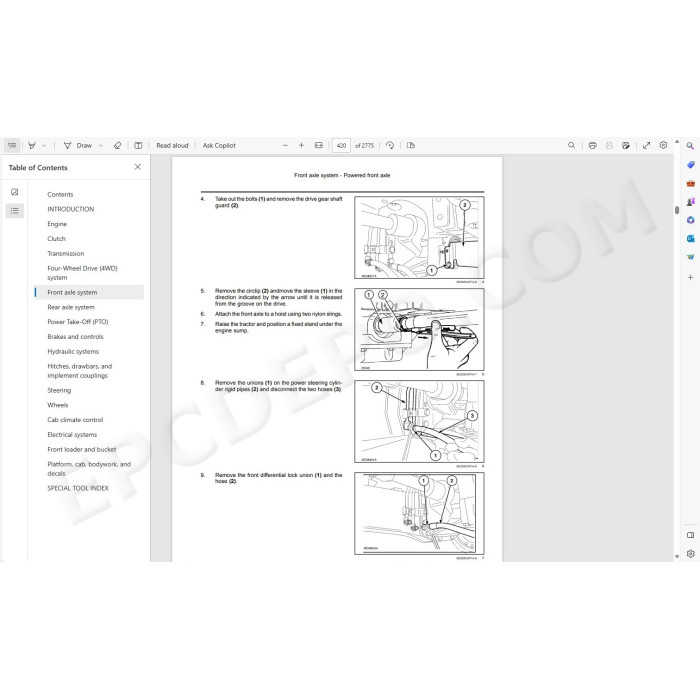Select Front axle system entry
The height and width of the screenshot is (700, 700).
click(89, 292)
